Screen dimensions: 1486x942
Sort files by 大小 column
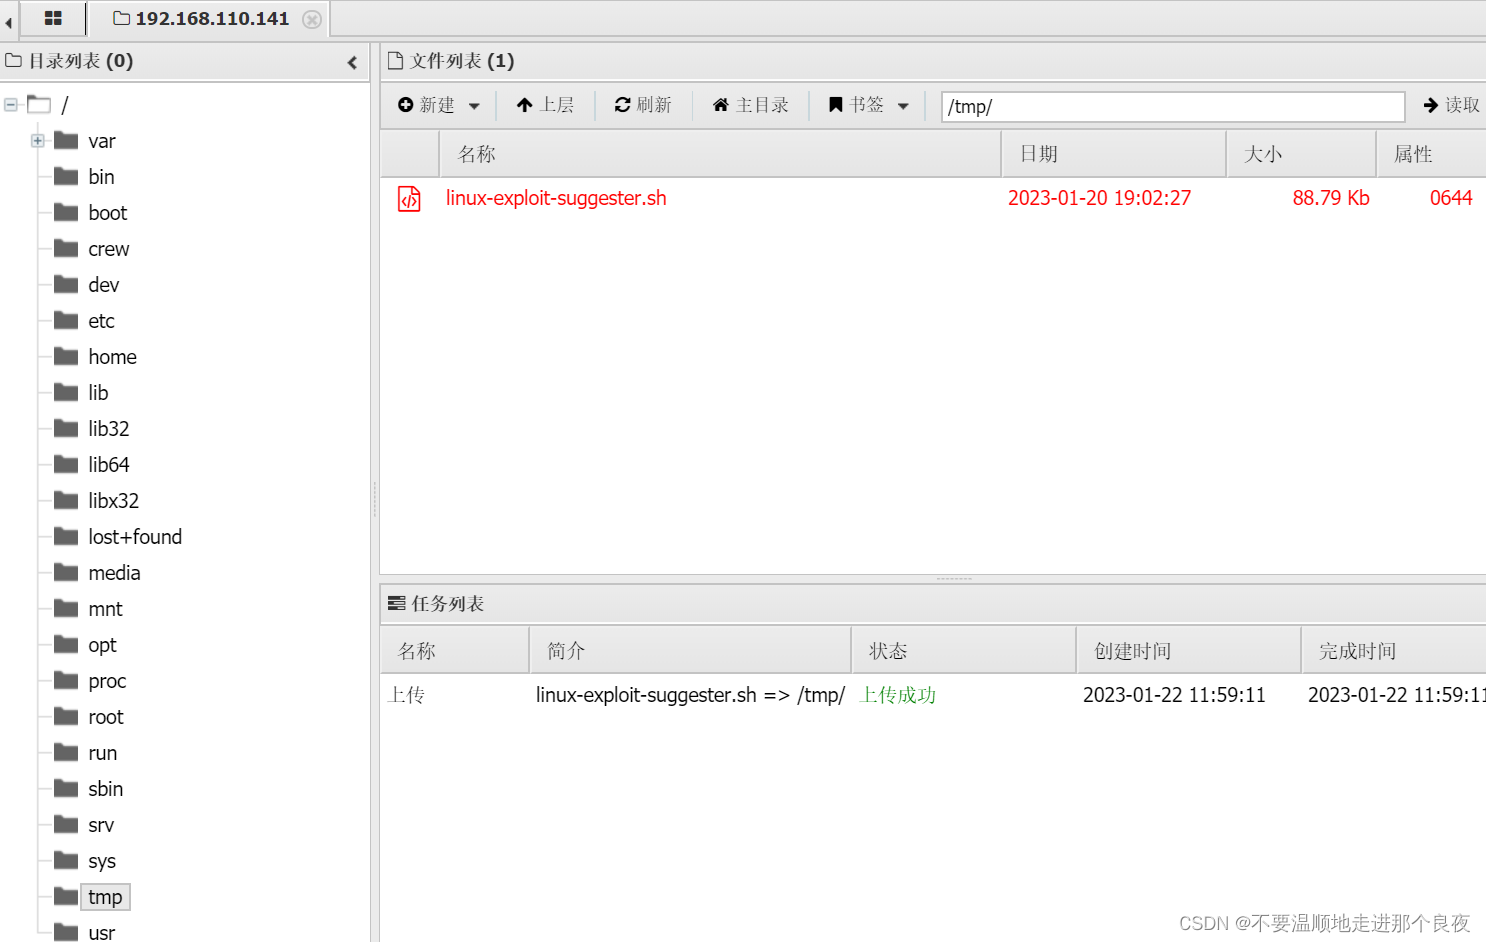1301,154
